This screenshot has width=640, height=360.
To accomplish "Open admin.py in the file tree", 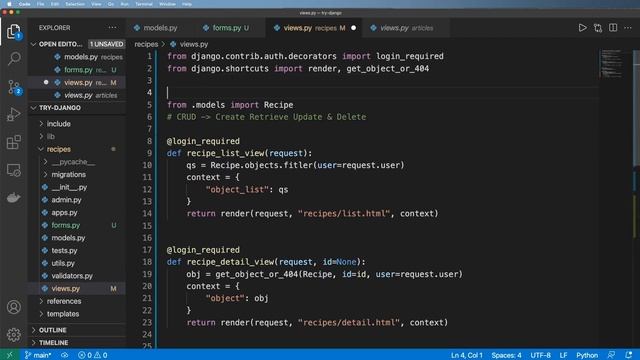I will 66,200.
